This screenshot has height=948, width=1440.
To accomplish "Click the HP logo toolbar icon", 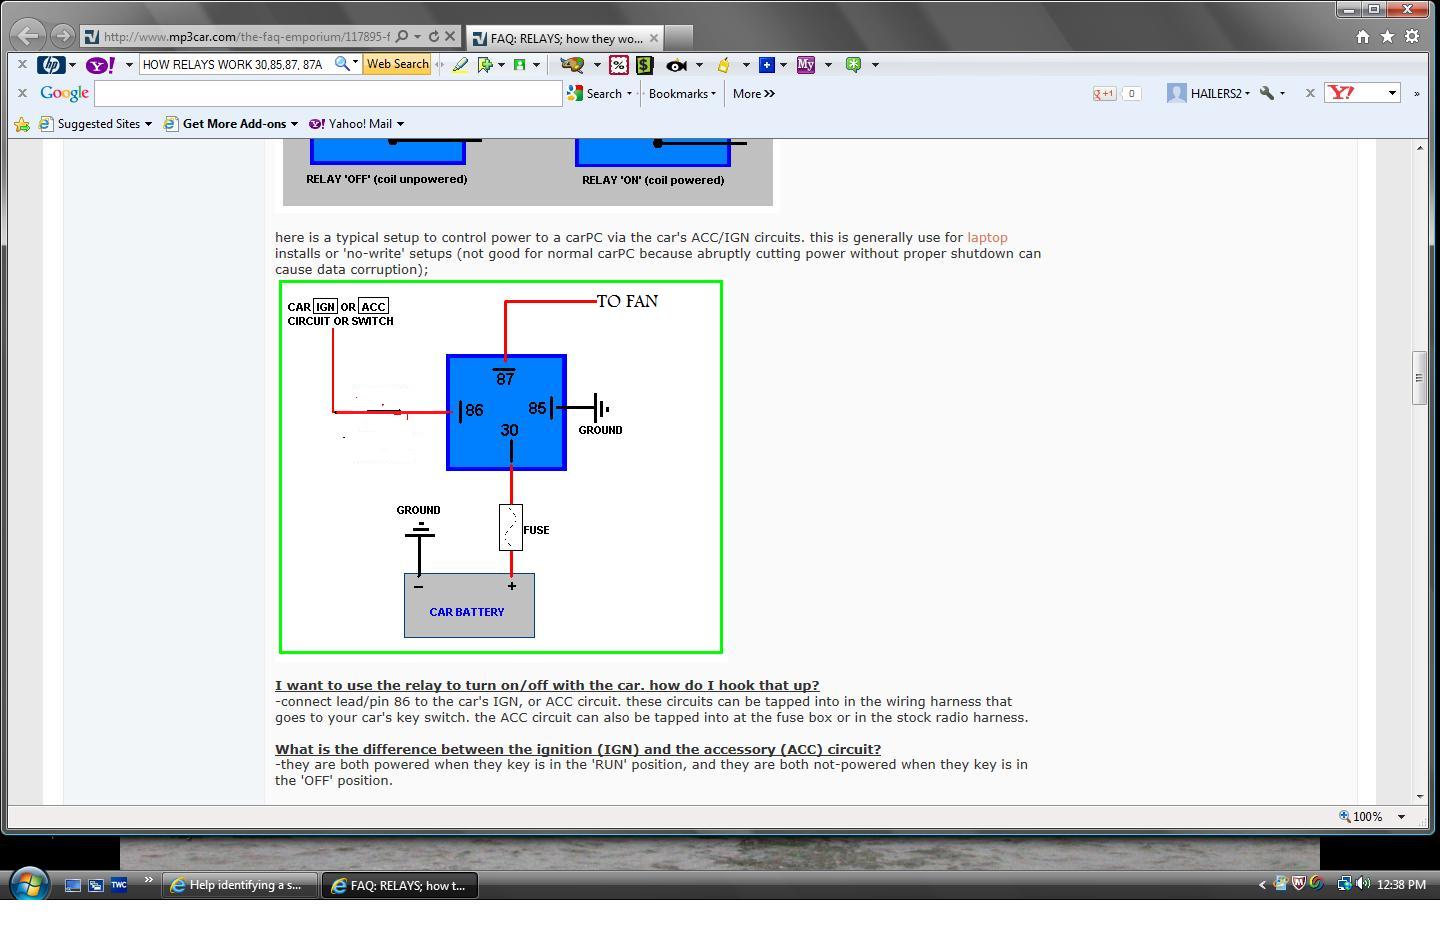I will [51, 64].
